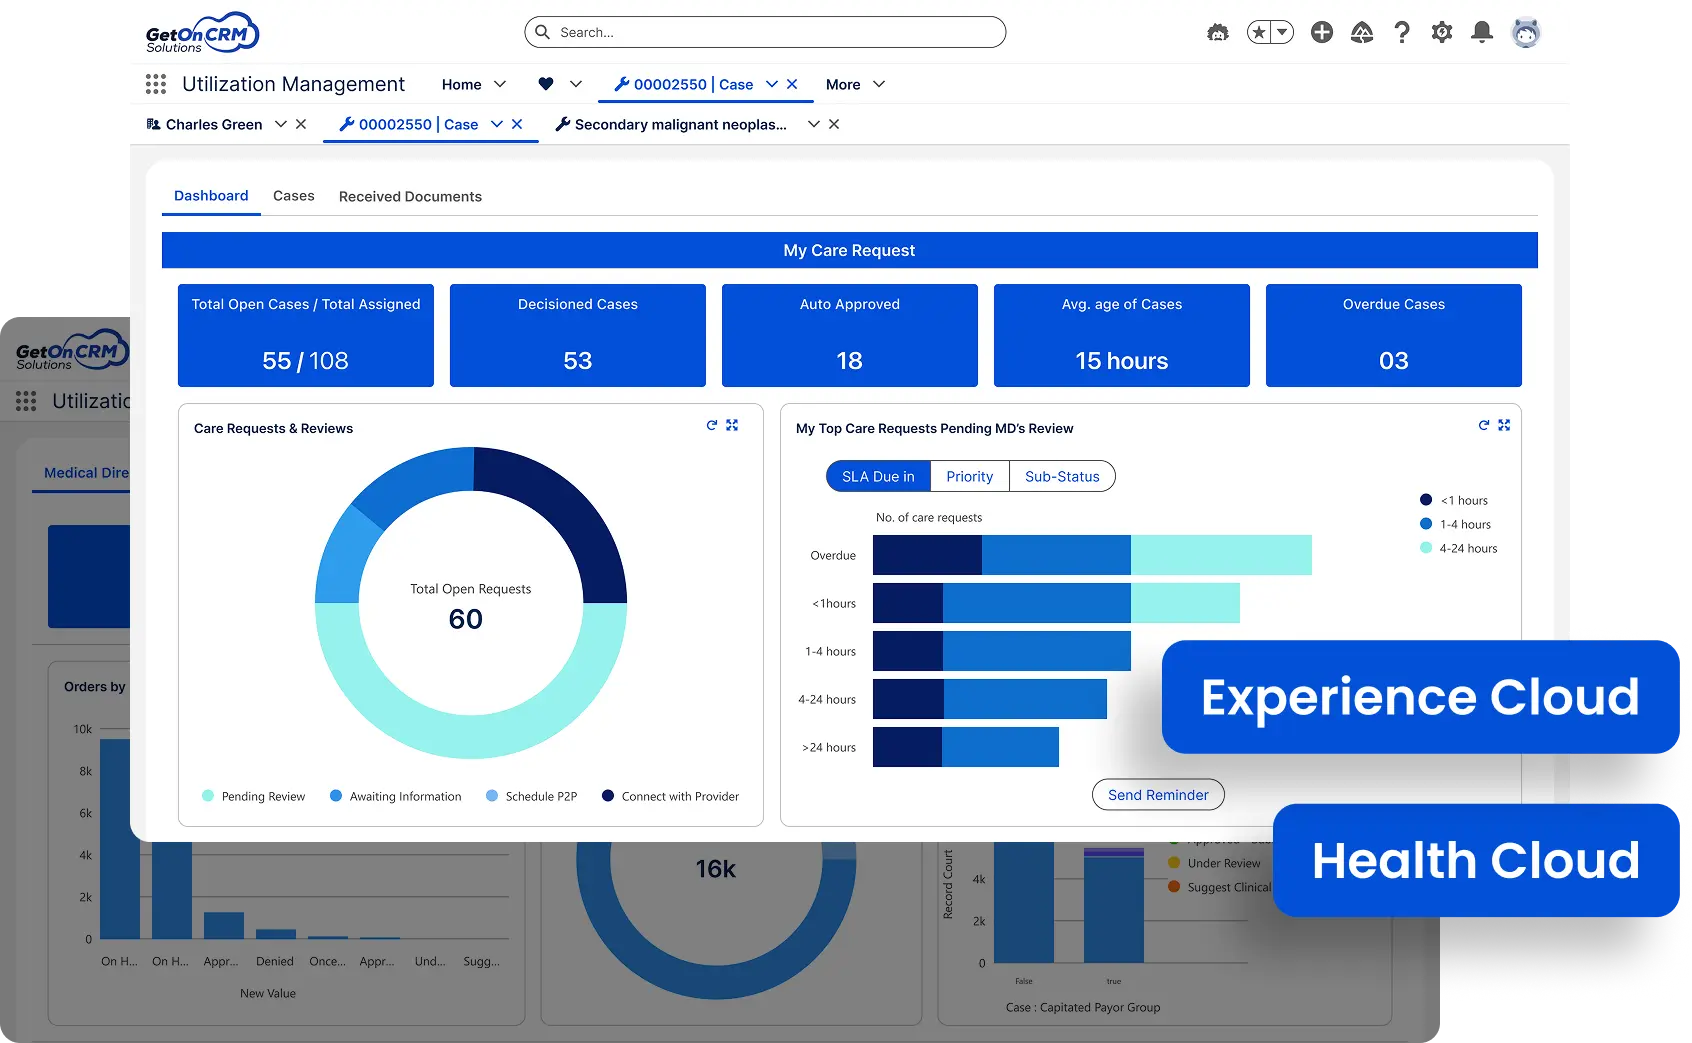Open the App Launcher waffle icon
The width and height of the screenshot is (1692, 1043).
[155, 84]
